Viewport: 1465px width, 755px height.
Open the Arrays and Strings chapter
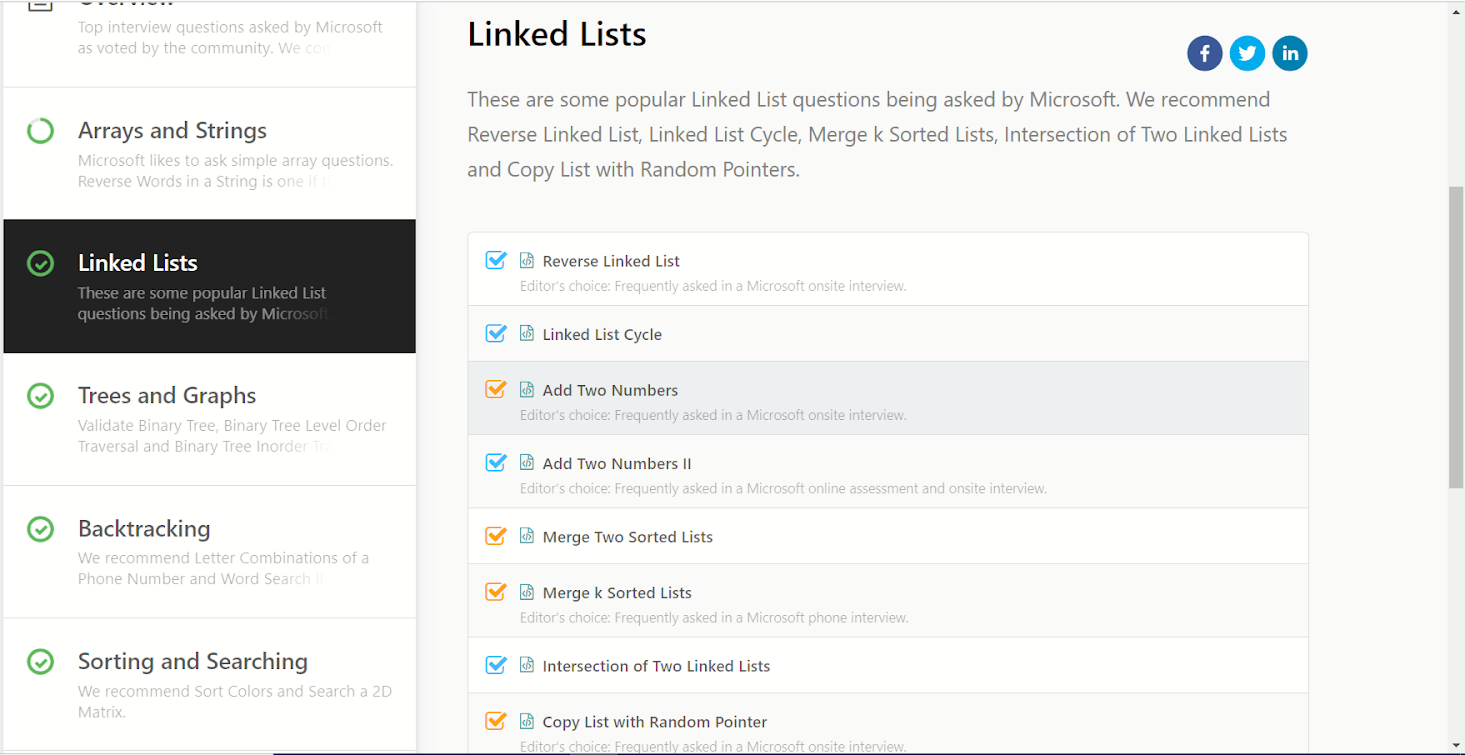tap(172, 131)
